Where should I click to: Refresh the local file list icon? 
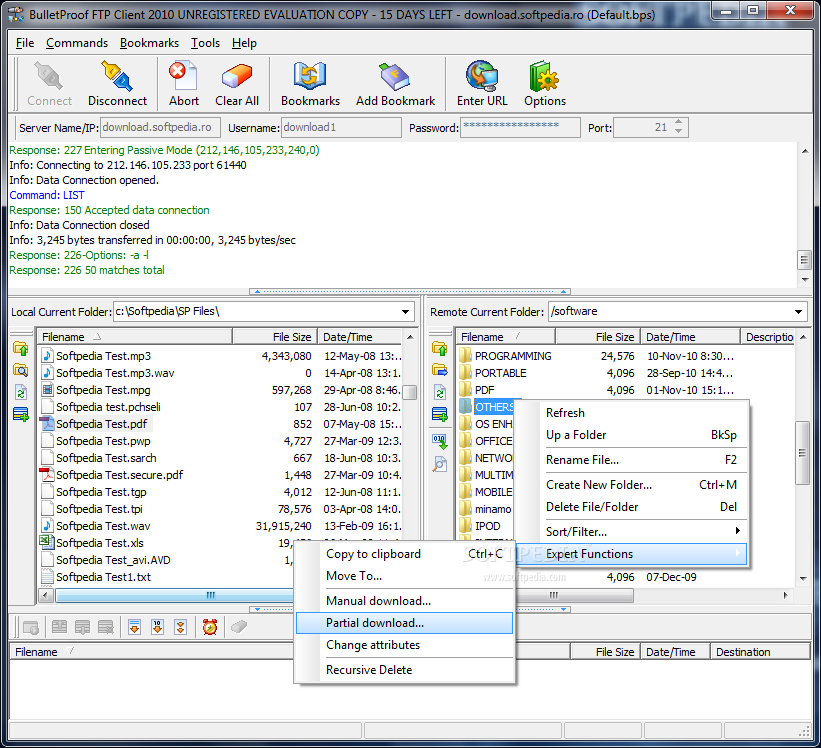point(20,393)
